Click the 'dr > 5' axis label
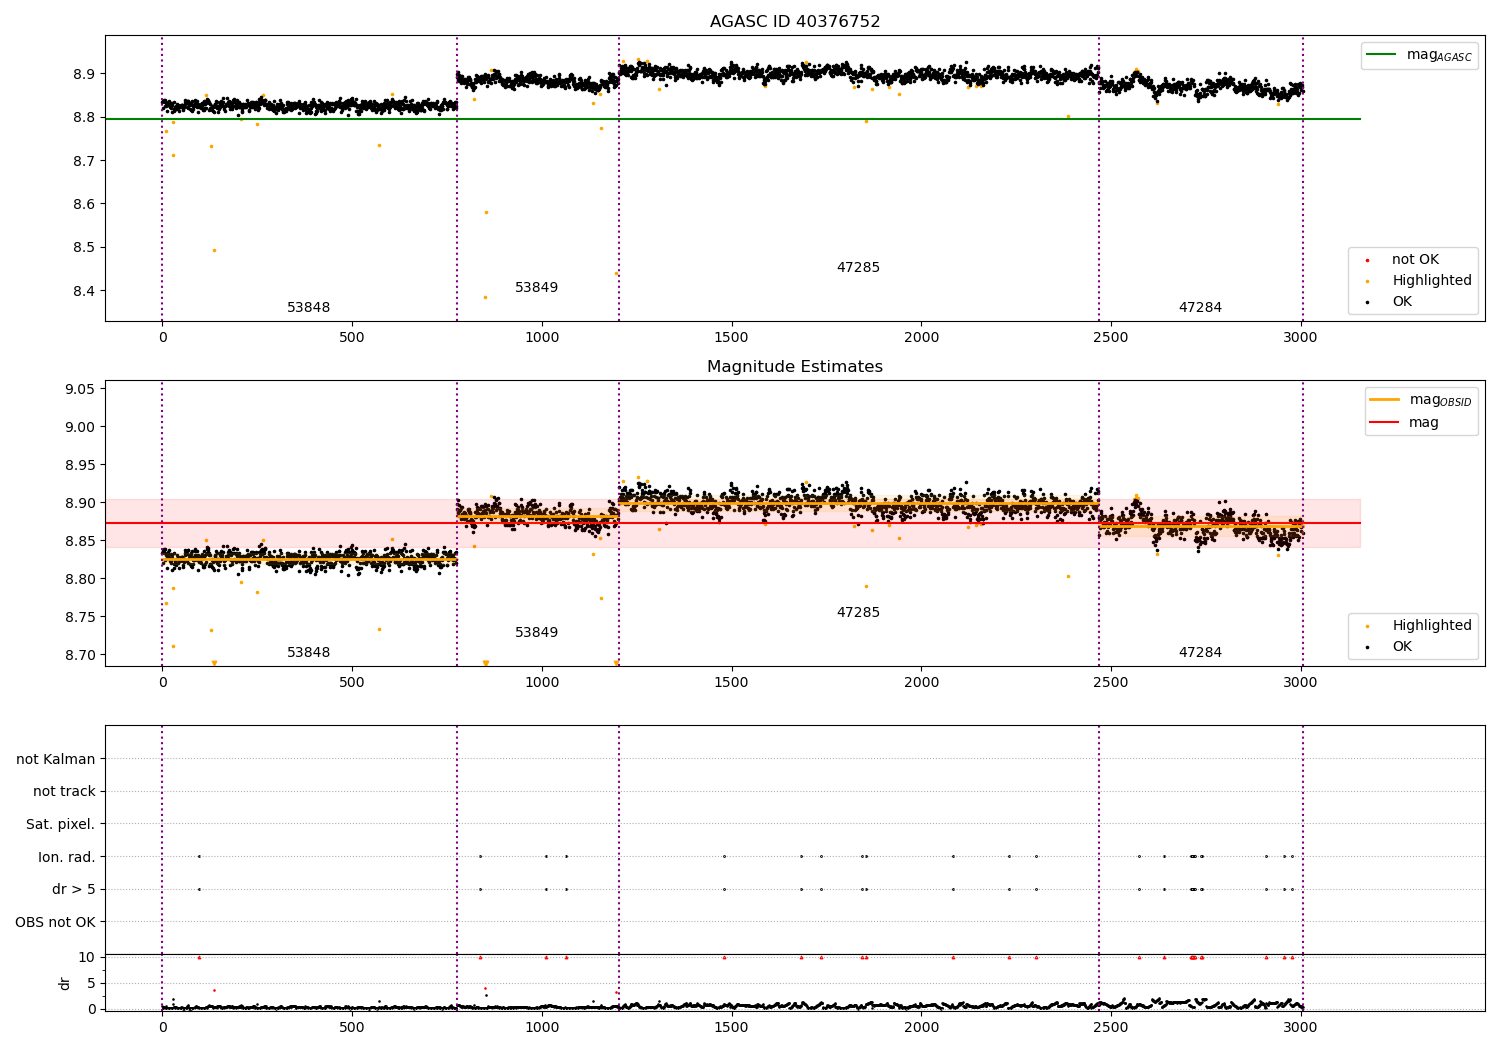The height and width of the screenshot is (1050, 1500). [74, 890]
